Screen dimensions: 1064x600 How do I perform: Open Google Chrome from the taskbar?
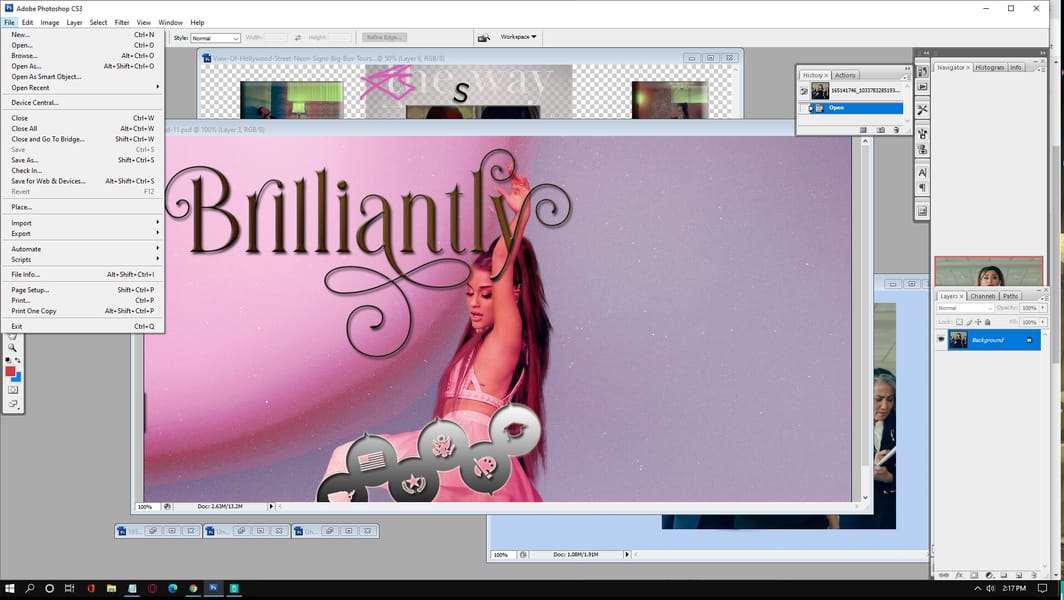[193, 588]
